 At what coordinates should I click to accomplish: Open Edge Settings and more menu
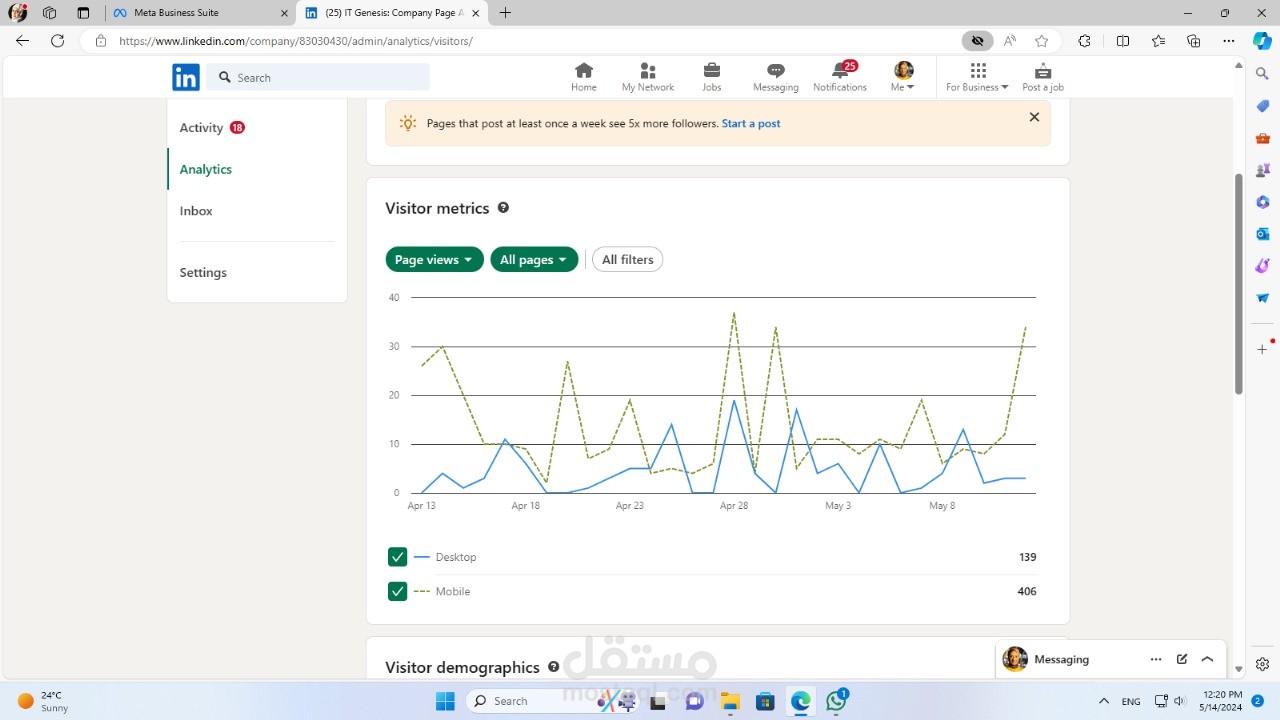pos(1228,41)
